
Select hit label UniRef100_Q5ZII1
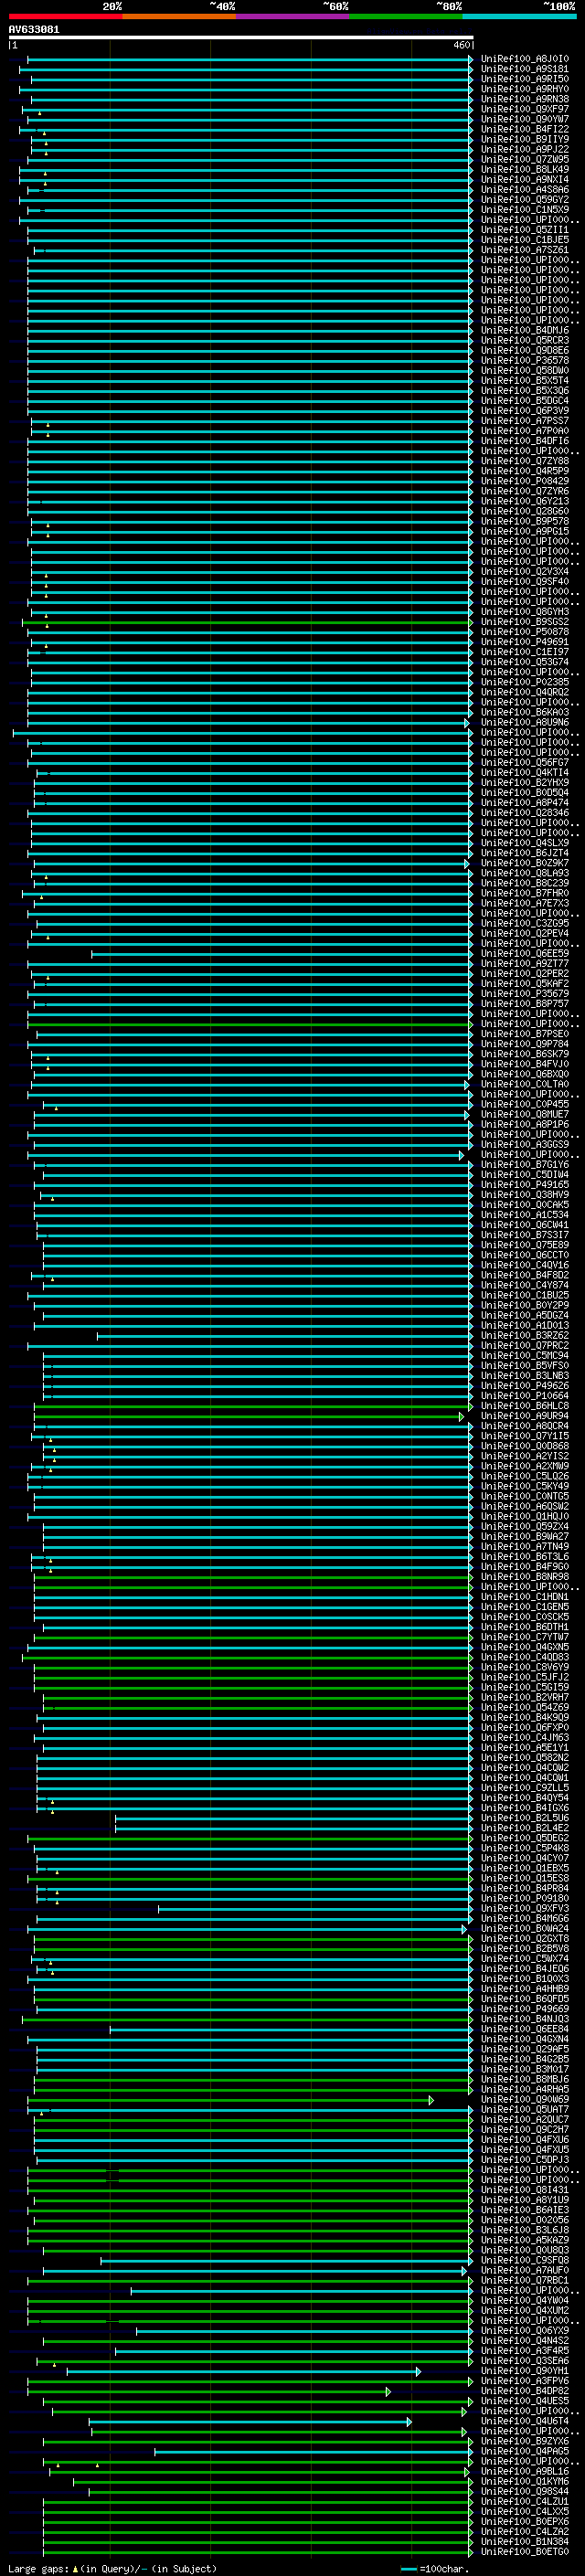(525, 230)
